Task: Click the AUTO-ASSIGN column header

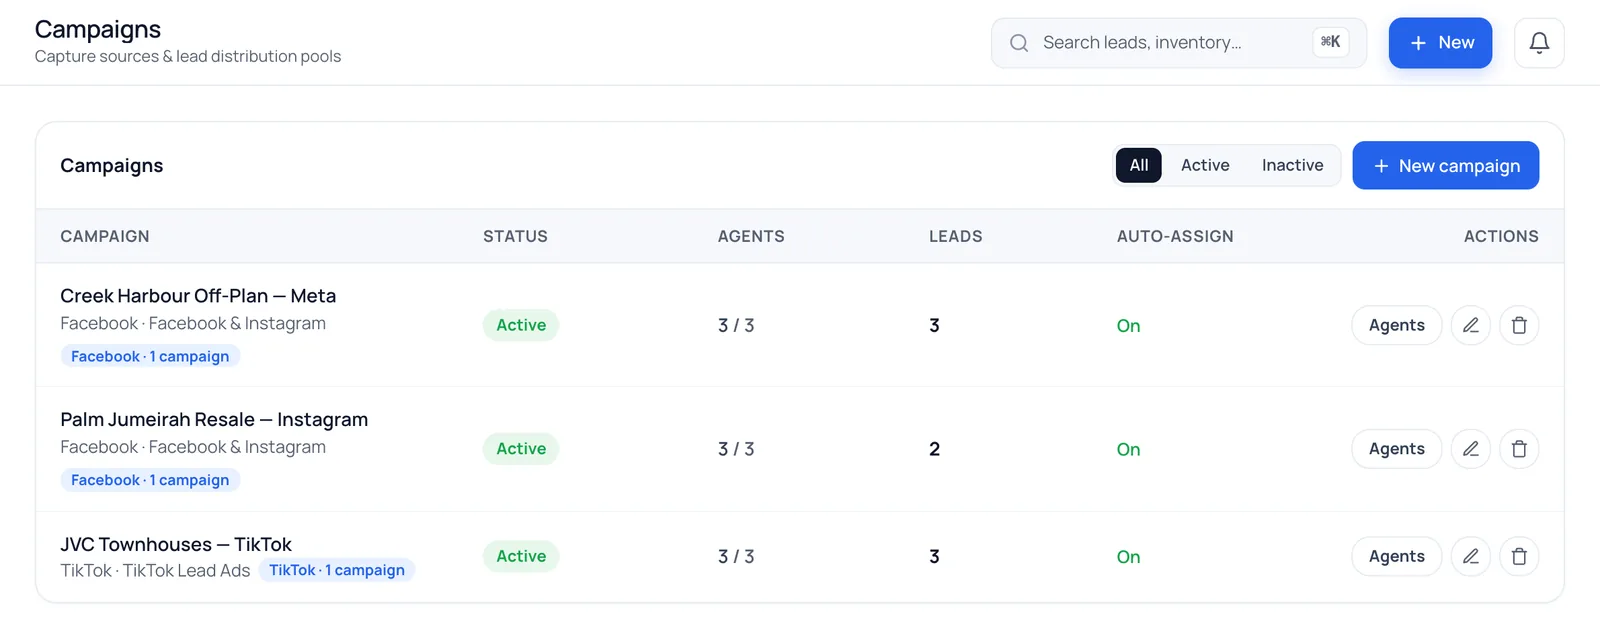Action: click(x=1175, y=236)
